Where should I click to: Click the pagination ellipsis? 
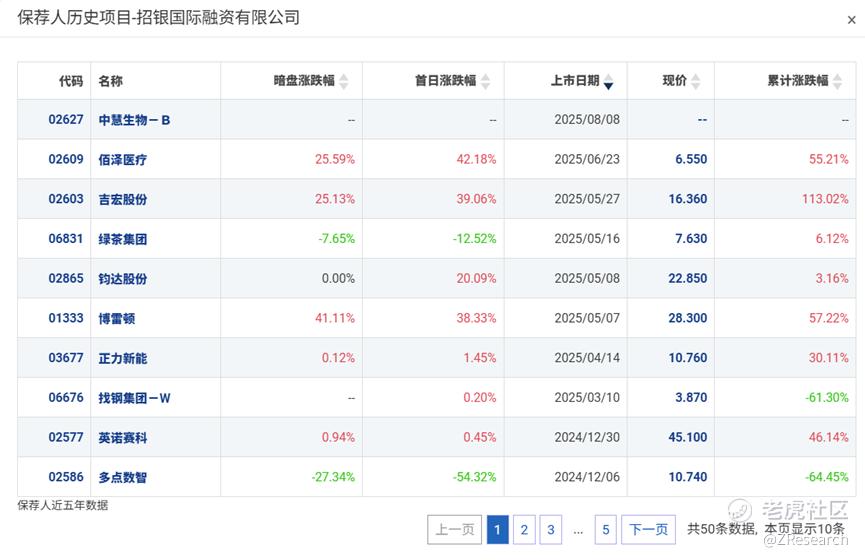click(x=578, y=532)
